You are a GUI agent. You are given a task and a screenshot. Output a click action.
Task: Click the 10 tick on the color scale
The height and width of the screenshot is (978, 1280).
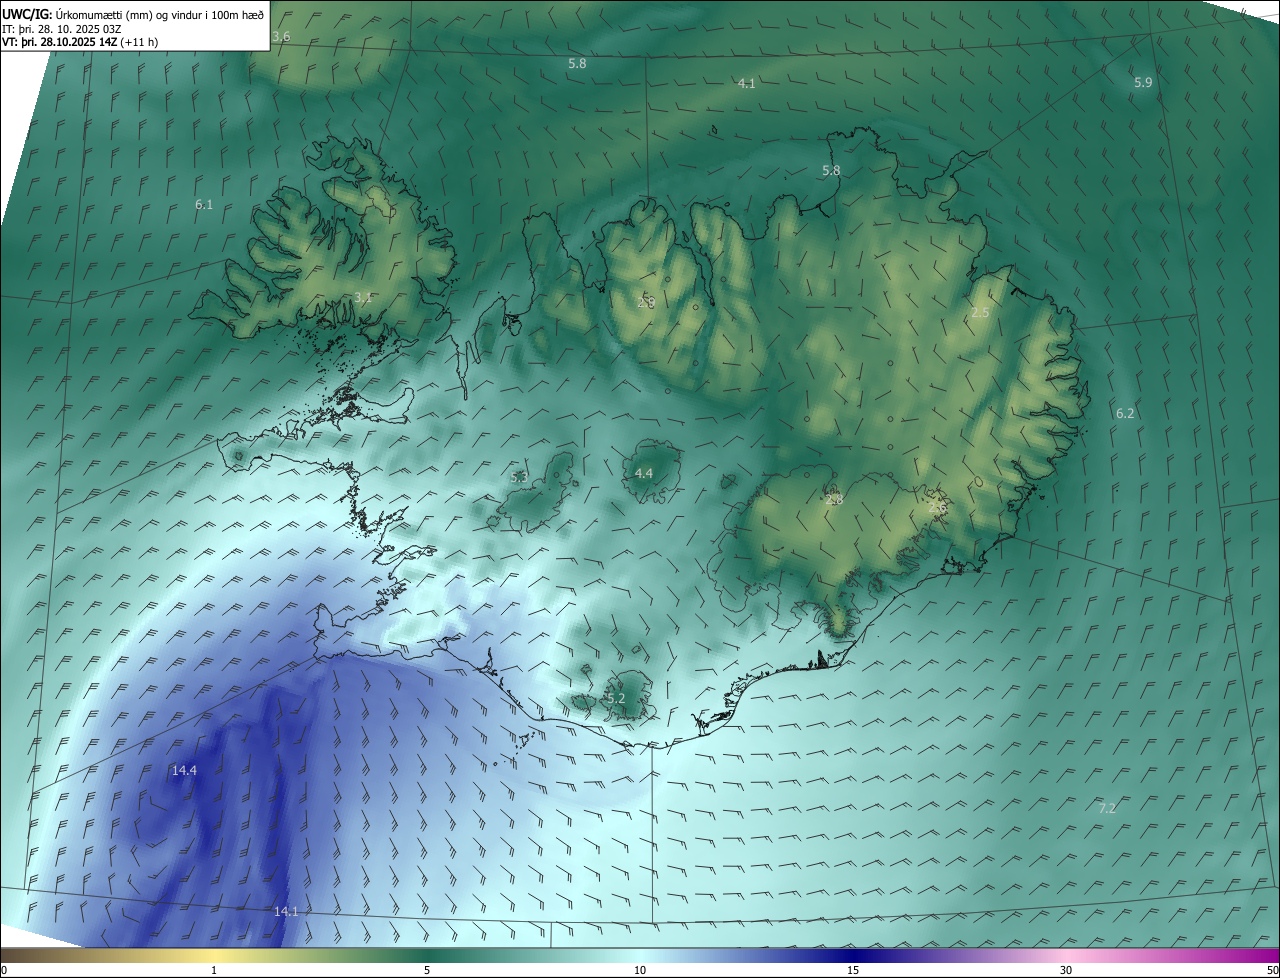(x=640, y=970)
